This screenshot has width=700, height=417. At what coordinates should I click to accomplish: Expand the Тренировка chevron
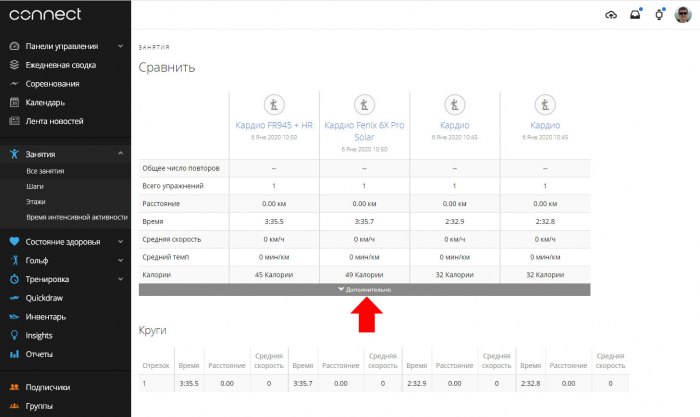click(121, 279)
